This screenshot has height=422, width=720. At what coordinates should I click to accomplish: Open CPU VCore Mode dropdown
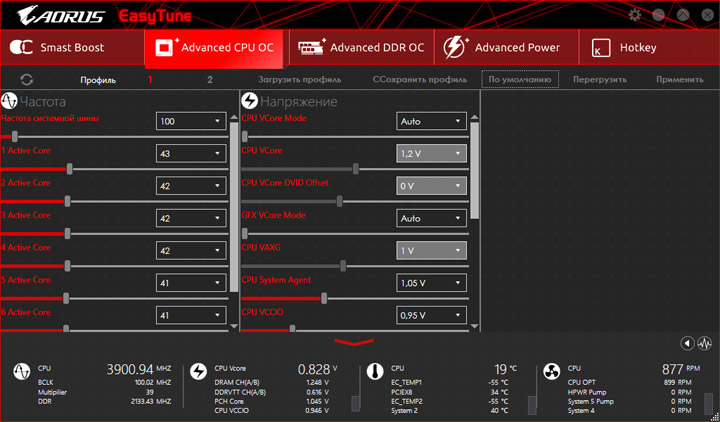pos(431,121)
